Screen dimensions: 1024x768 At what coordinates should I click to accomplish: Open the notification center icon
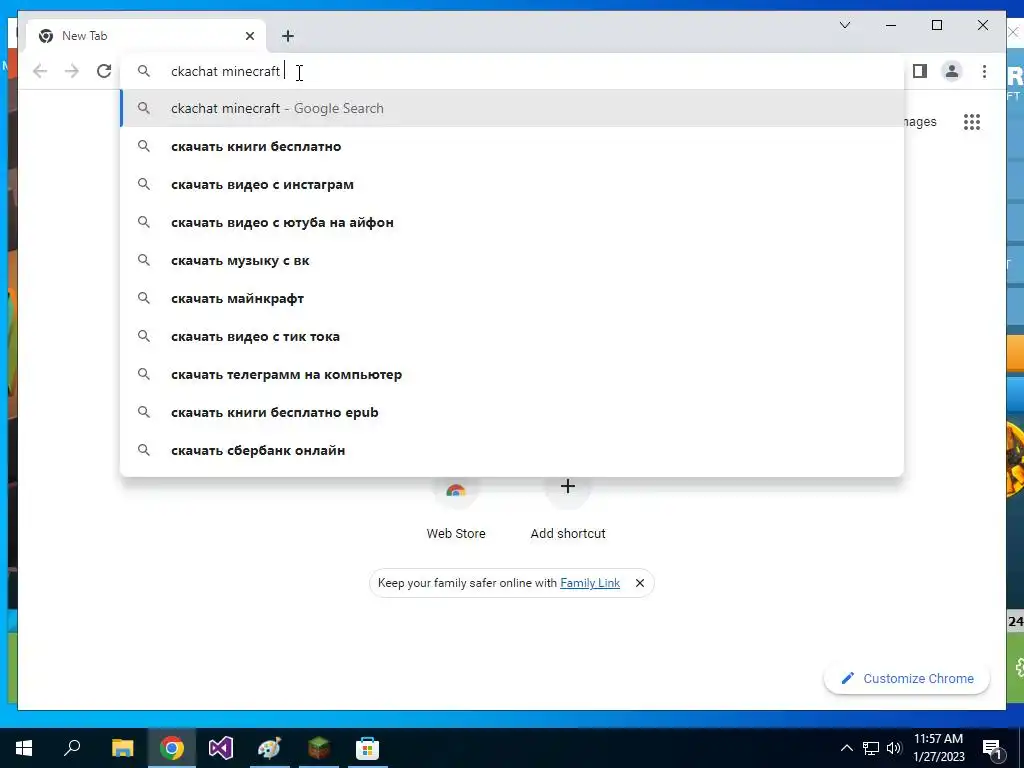pos(993,749)
